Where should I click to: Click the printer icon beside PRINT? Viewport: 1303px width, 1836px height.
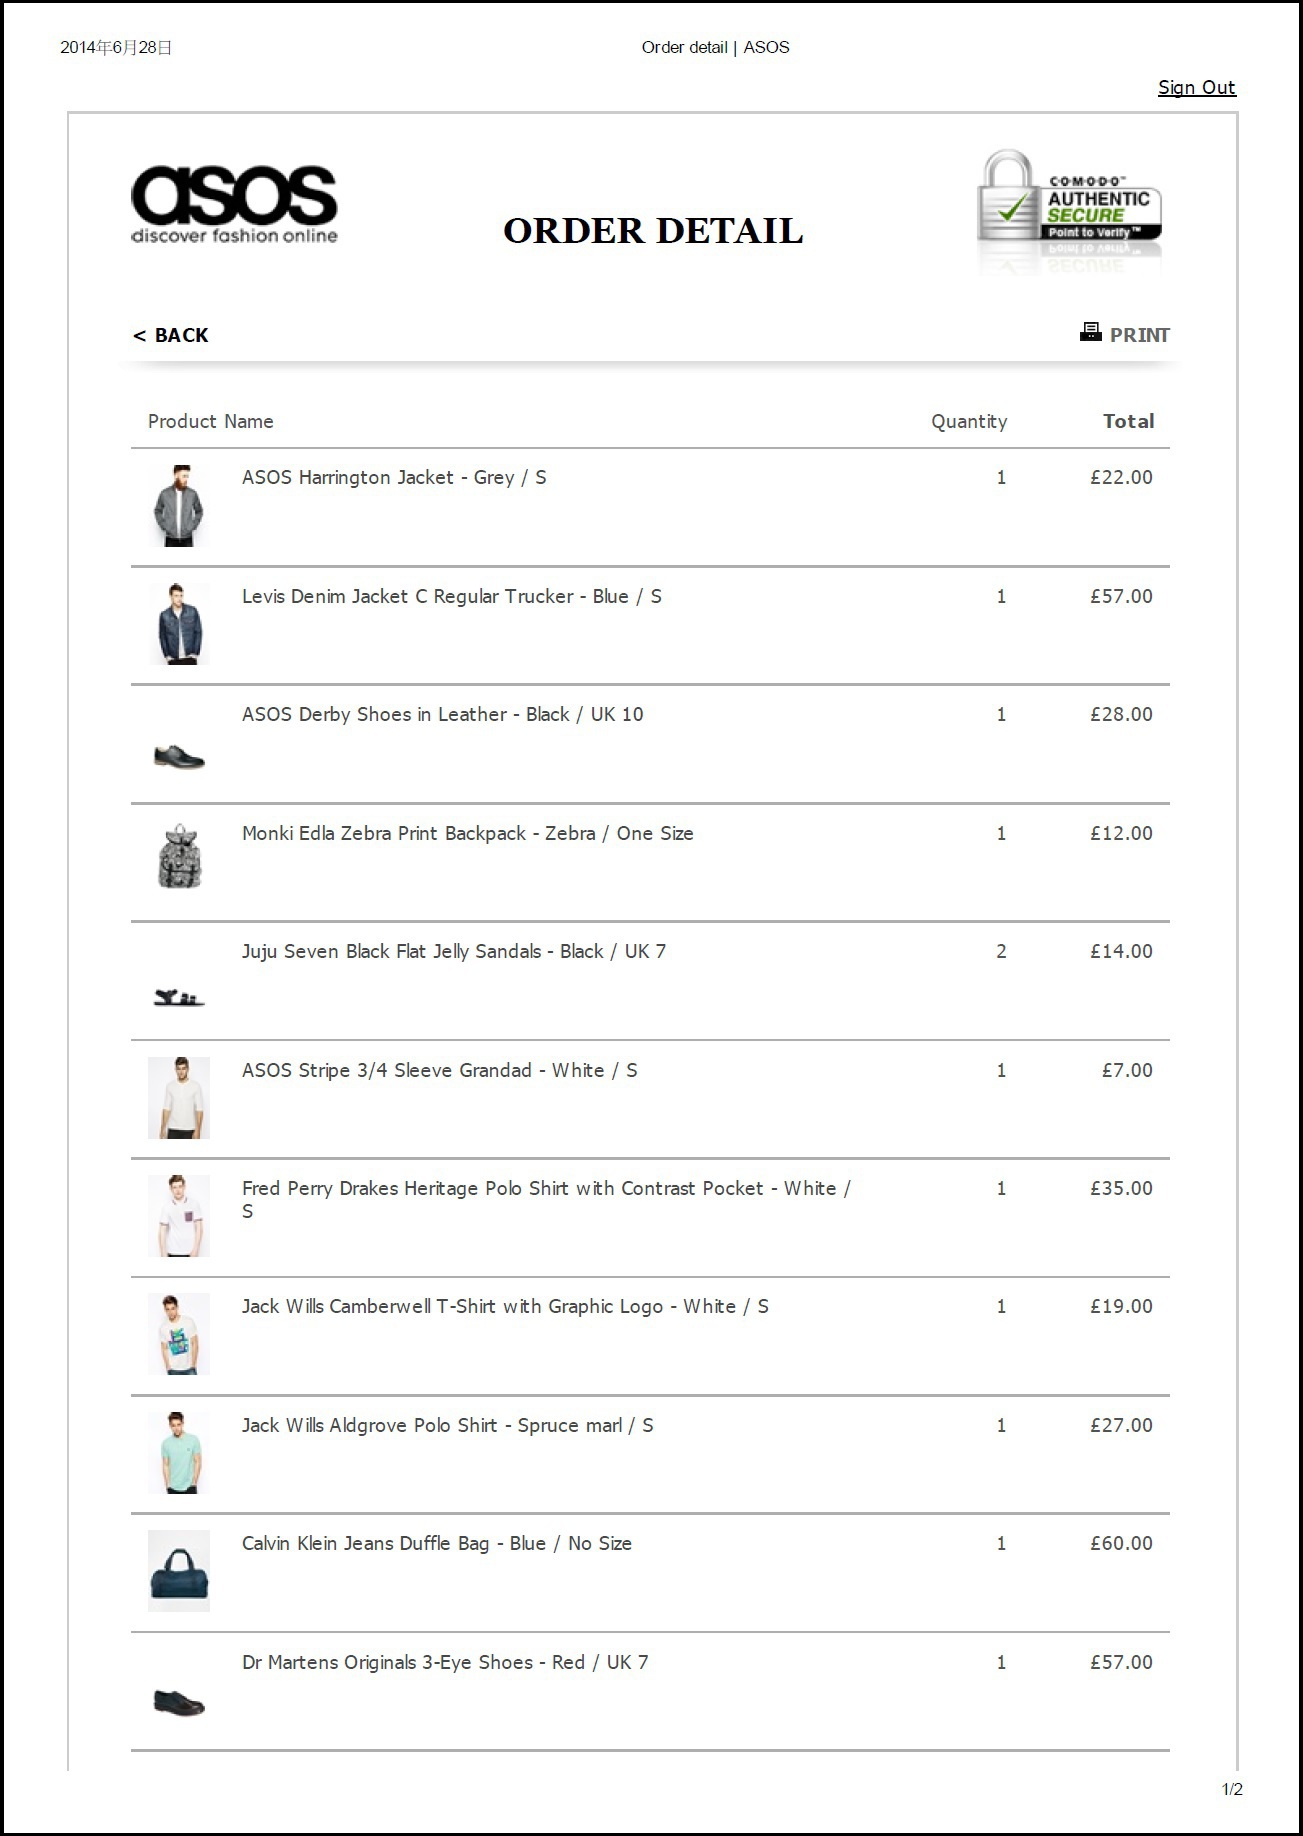(1090, 332)
